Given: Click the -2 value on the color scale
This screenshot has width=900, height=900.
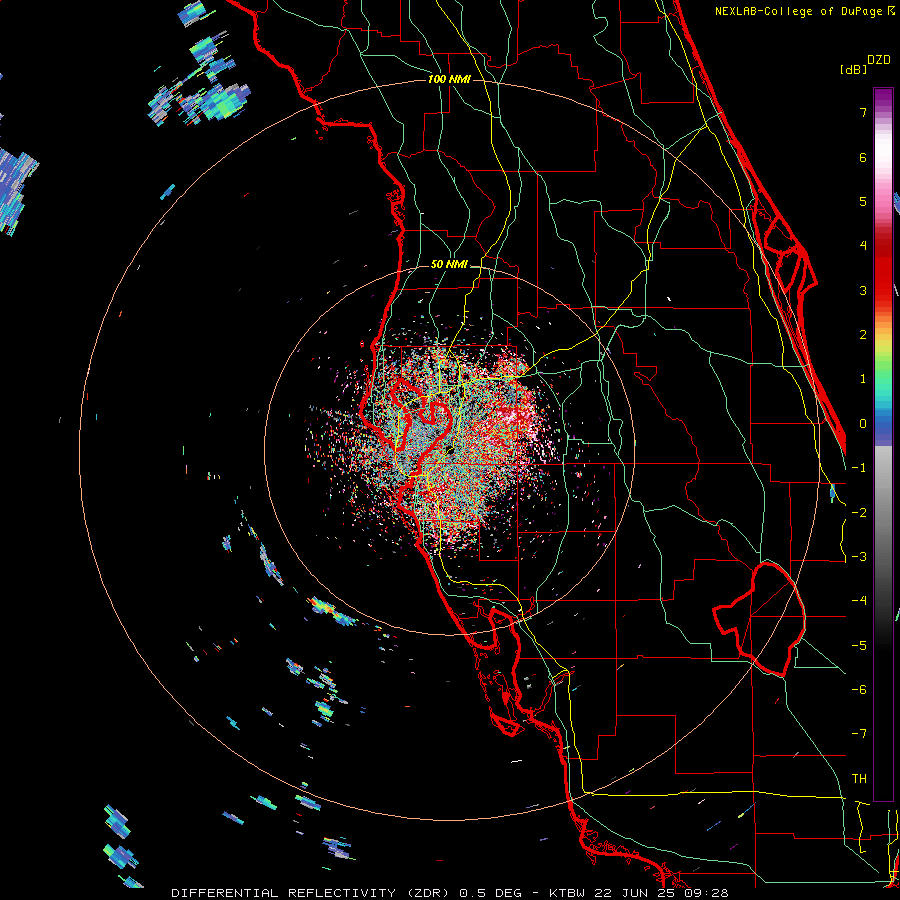Looking at the screenshot, I should (x=859, y=513).
